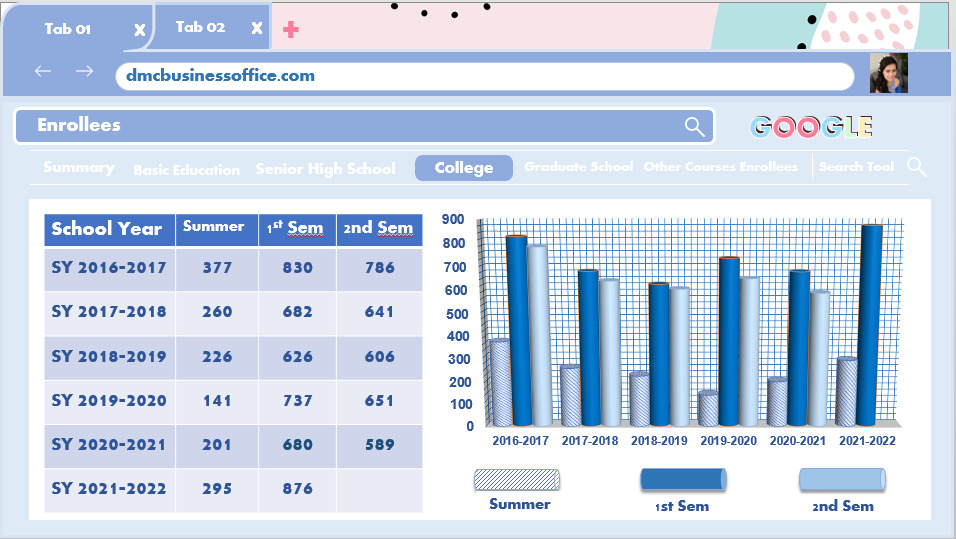Click the magnifier in Enrollees search bar
Screen dimensions: 956x539
coord(694,127)
